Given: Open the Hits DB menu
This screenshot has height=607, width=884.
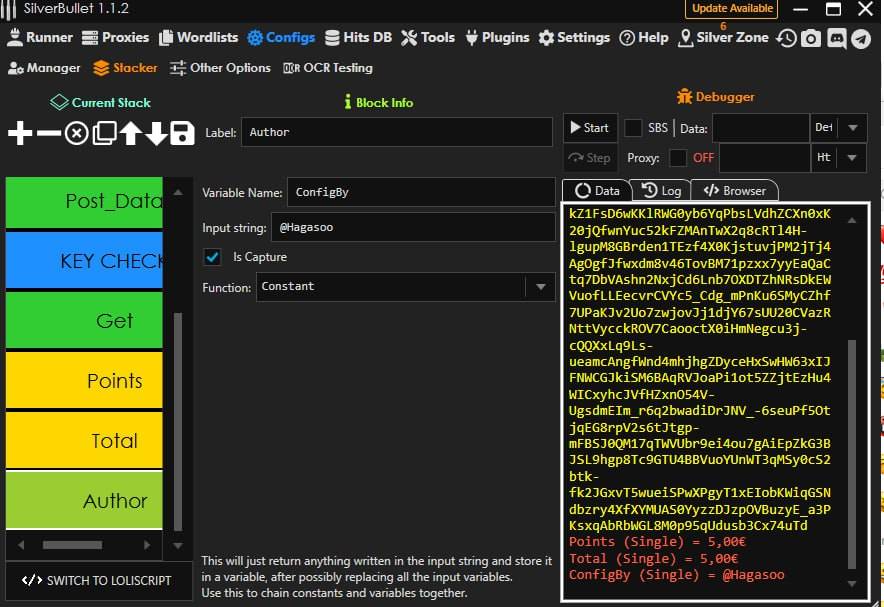Looking at the screenshot, I should point(358,38).
